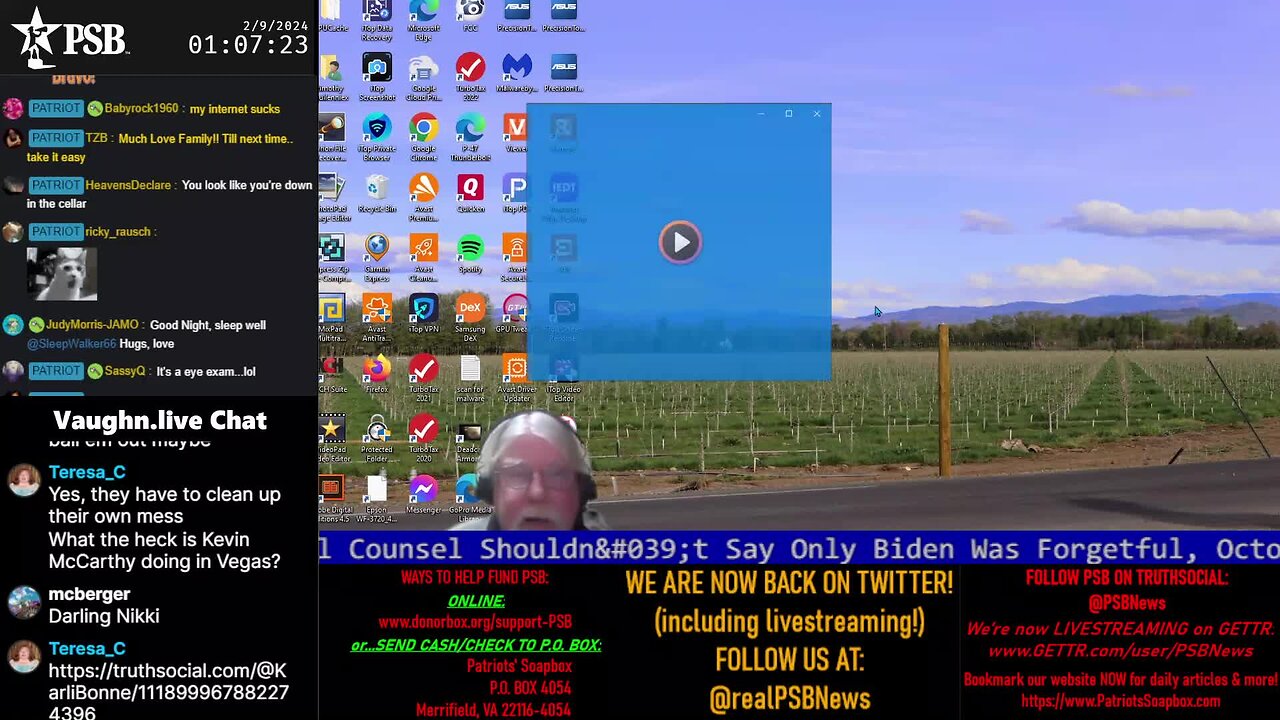Open the Samsung DeX shortcut
This screenshot has width=1280, height=720.
click(470, 318)
